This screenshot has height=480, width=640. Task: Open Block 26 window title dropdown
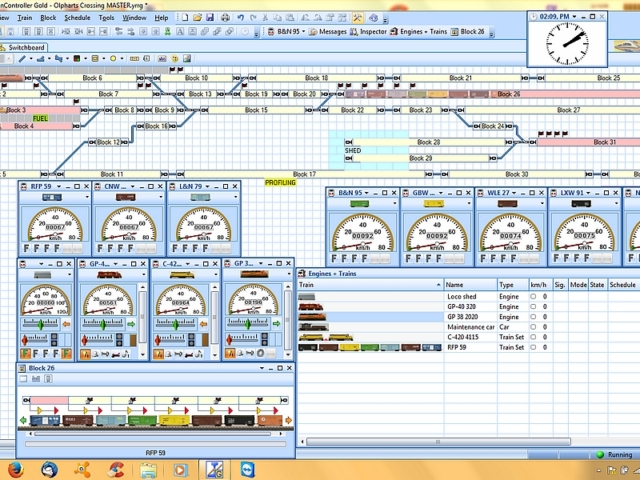(262, 368)
